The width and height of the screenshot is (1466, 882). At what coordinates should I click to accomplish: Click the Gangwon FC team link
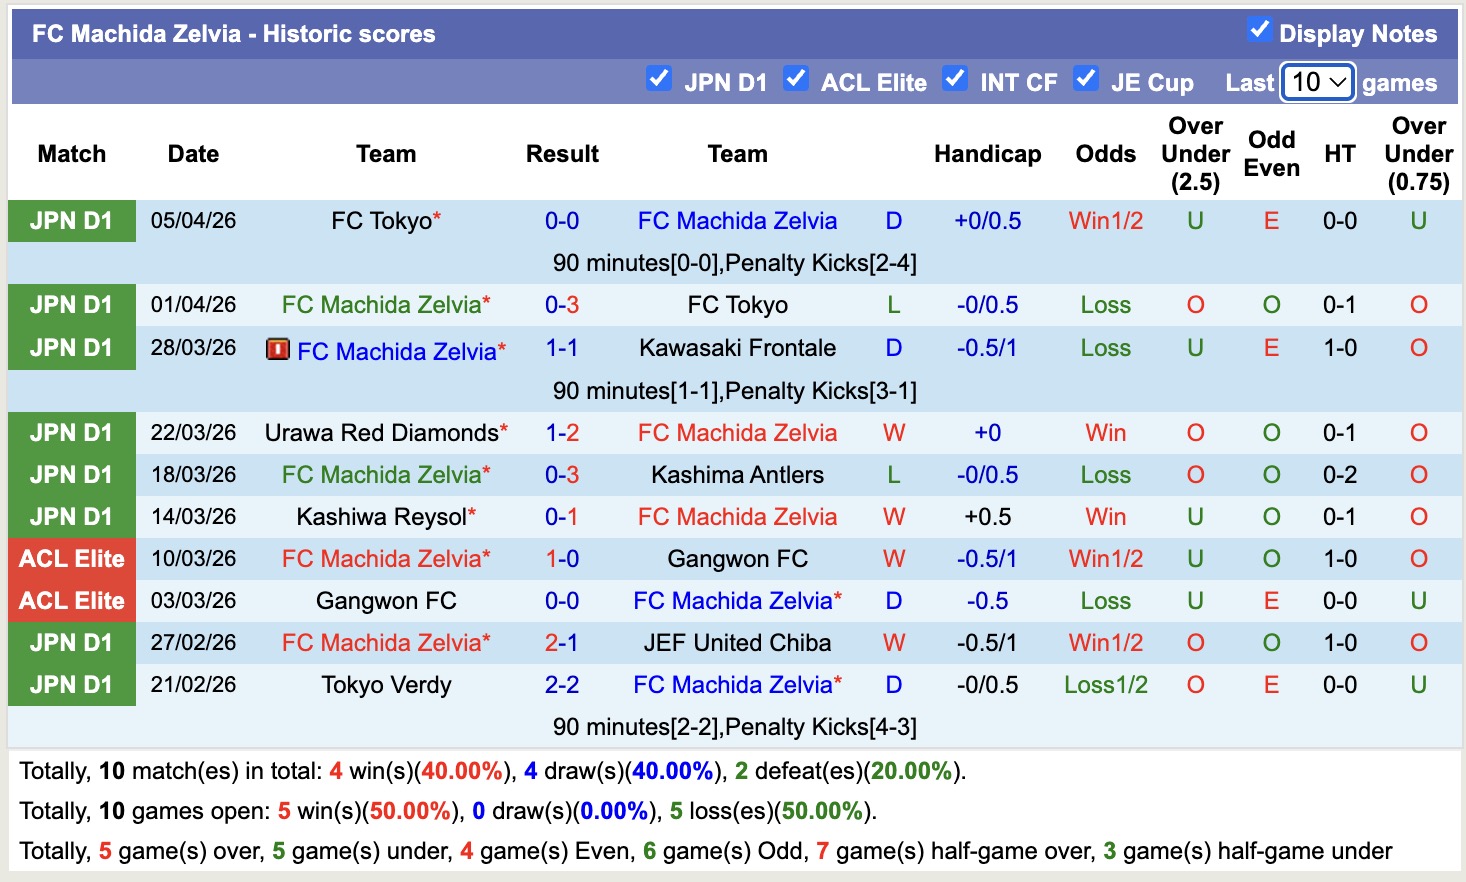tap(737, 559)
